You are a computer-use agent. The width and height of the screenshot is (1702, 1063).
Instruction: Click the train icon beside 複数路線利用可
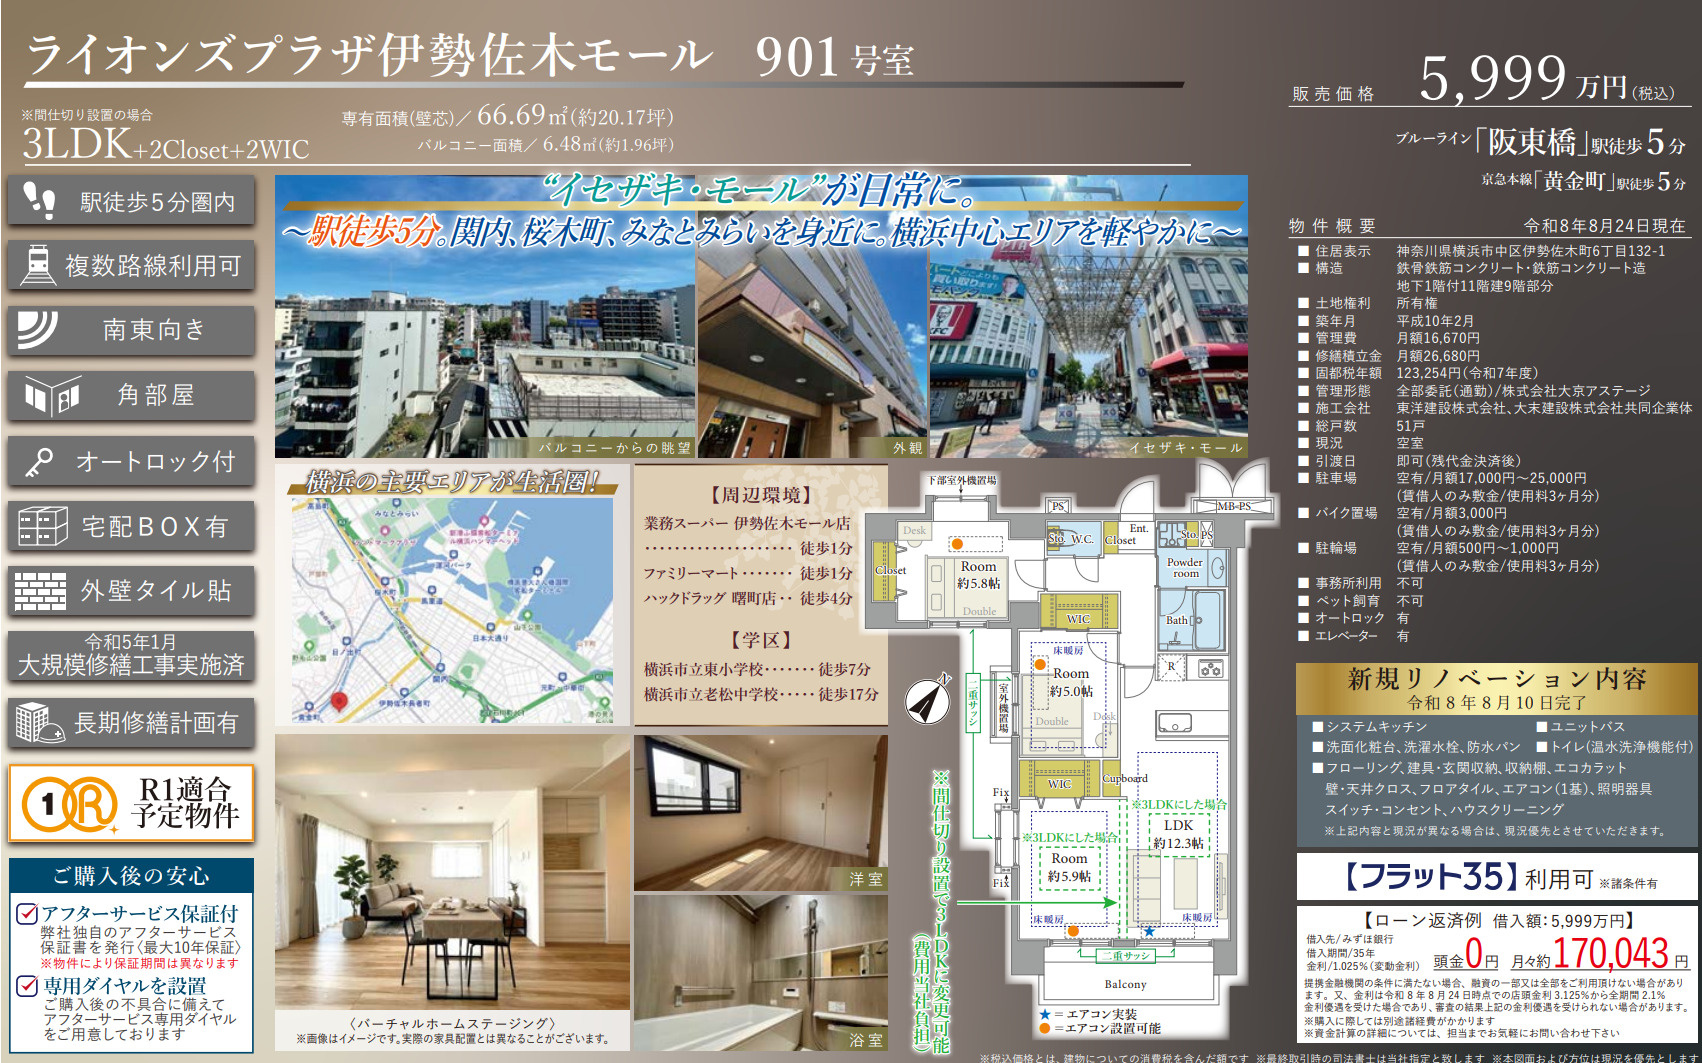click(x=37, y=265)
